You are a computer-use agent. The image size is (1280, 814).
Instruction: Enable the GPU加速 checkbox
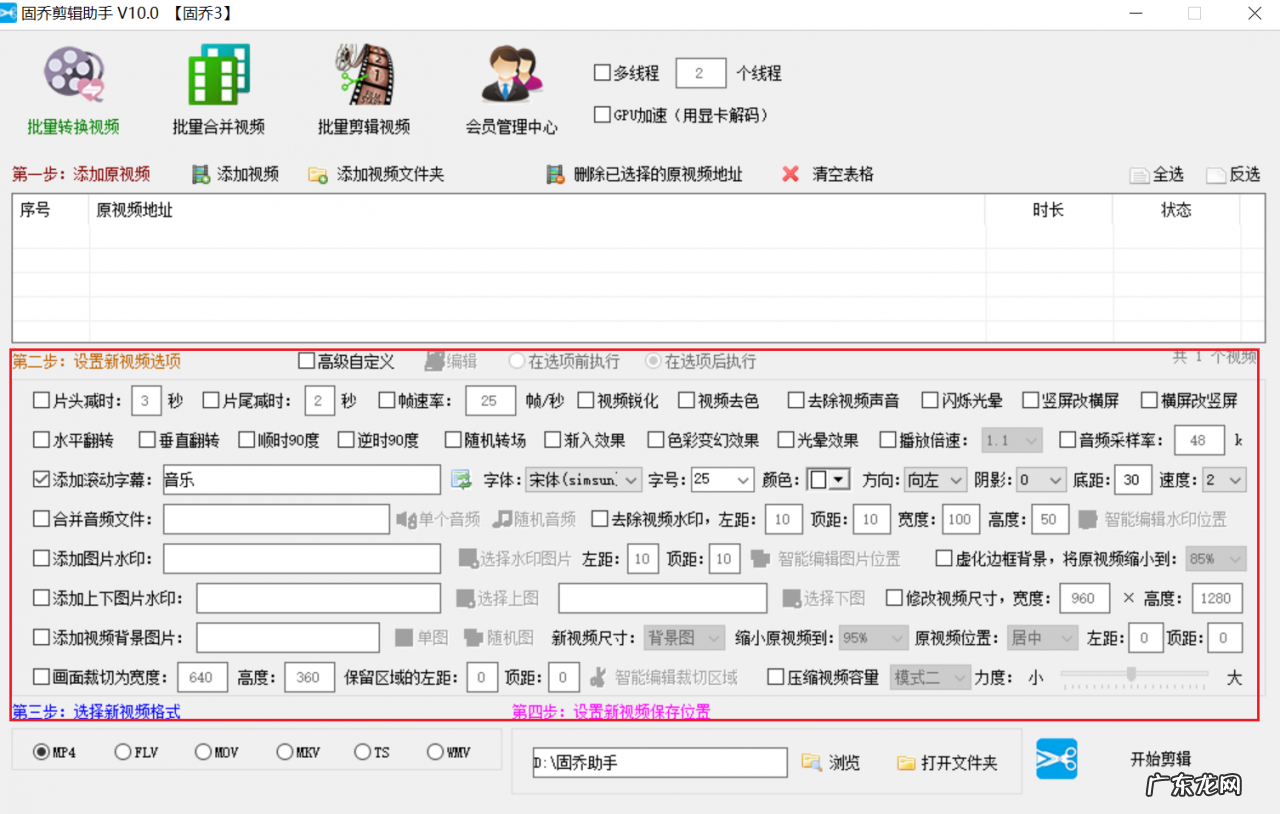click(603, 114)
